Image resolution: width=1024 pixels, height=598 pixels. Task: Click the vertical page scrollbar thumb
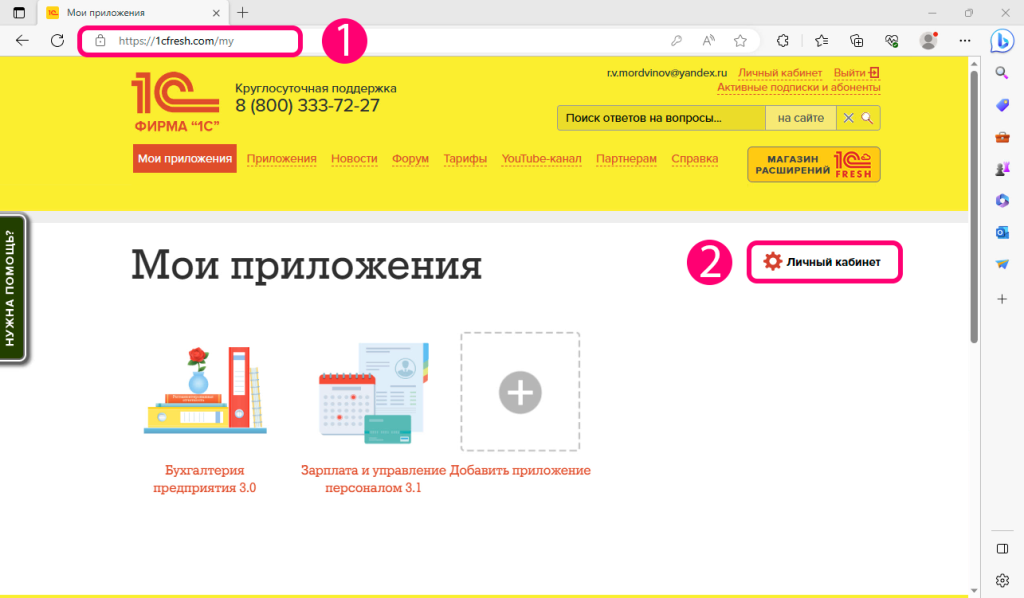tap(974, 206)
